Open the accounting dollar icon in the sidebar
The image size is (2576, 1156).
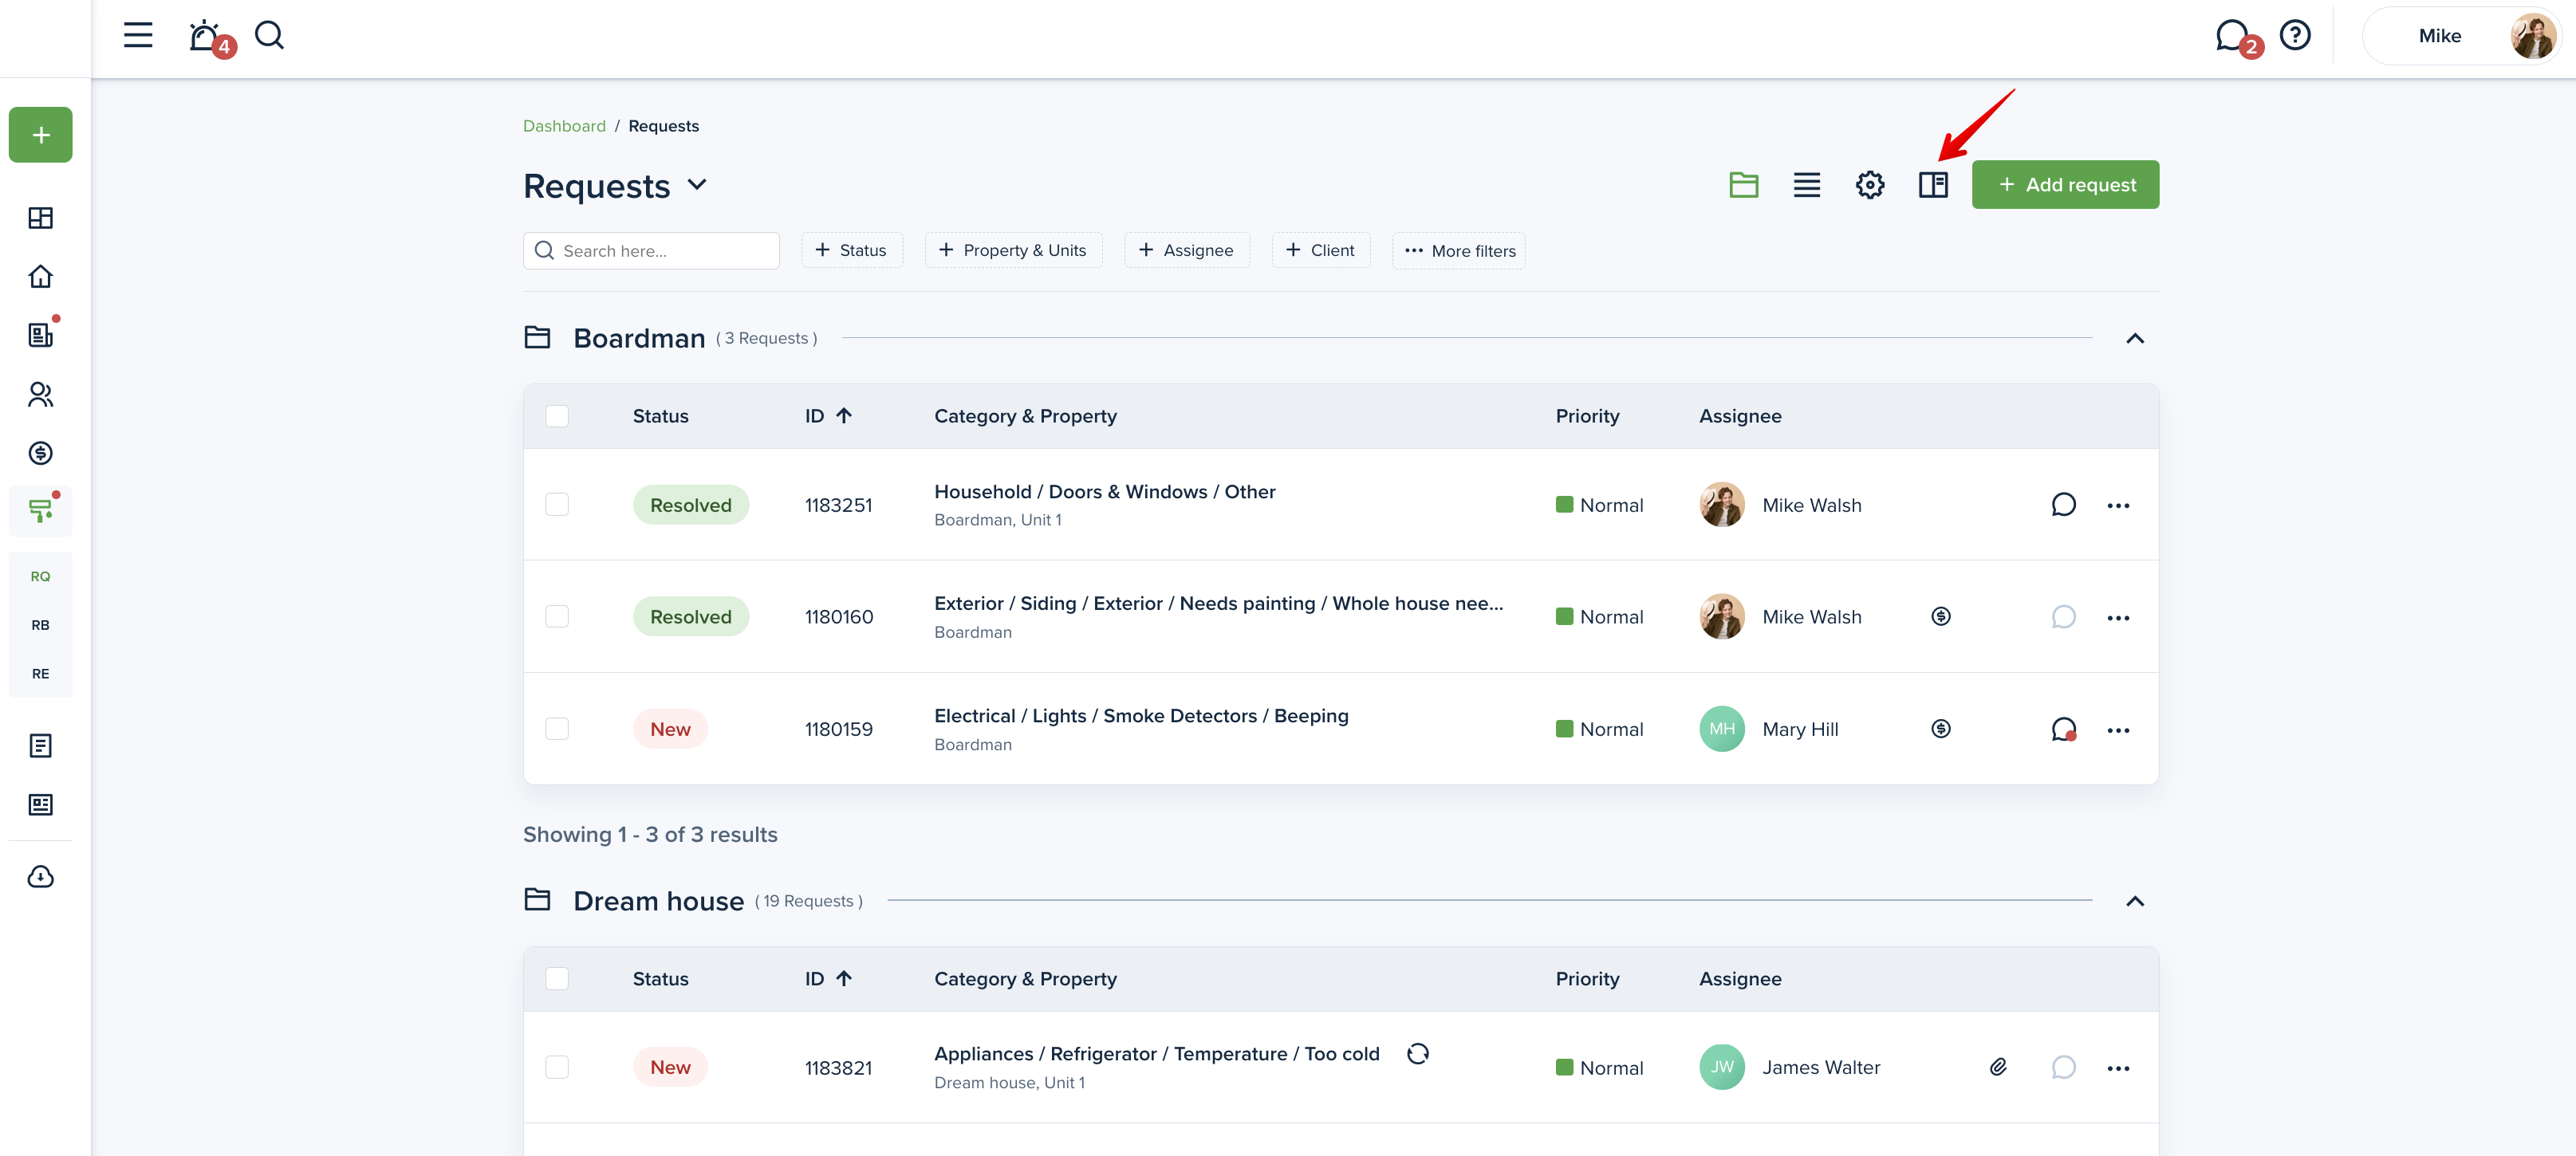40,453
